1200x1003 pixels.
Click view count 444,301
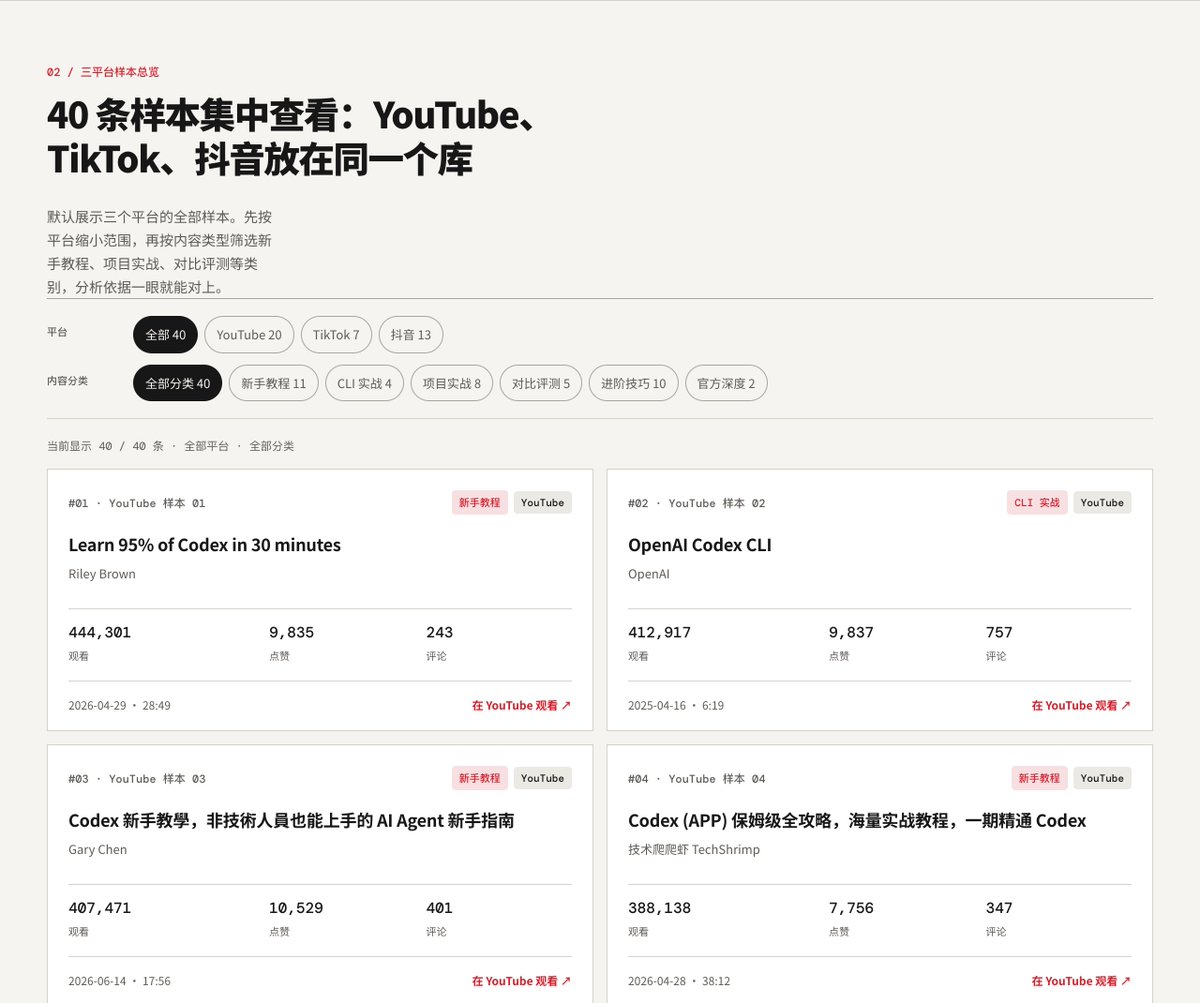(100, 632)
